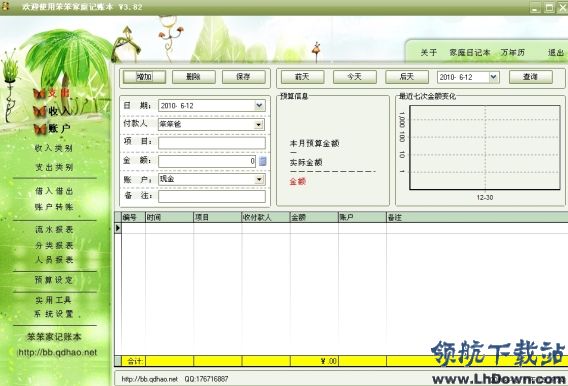This screenshot has height=386, width=568.
Task: Click the 最近七次金额变化 chart area
Action: (x=485, y=147)
